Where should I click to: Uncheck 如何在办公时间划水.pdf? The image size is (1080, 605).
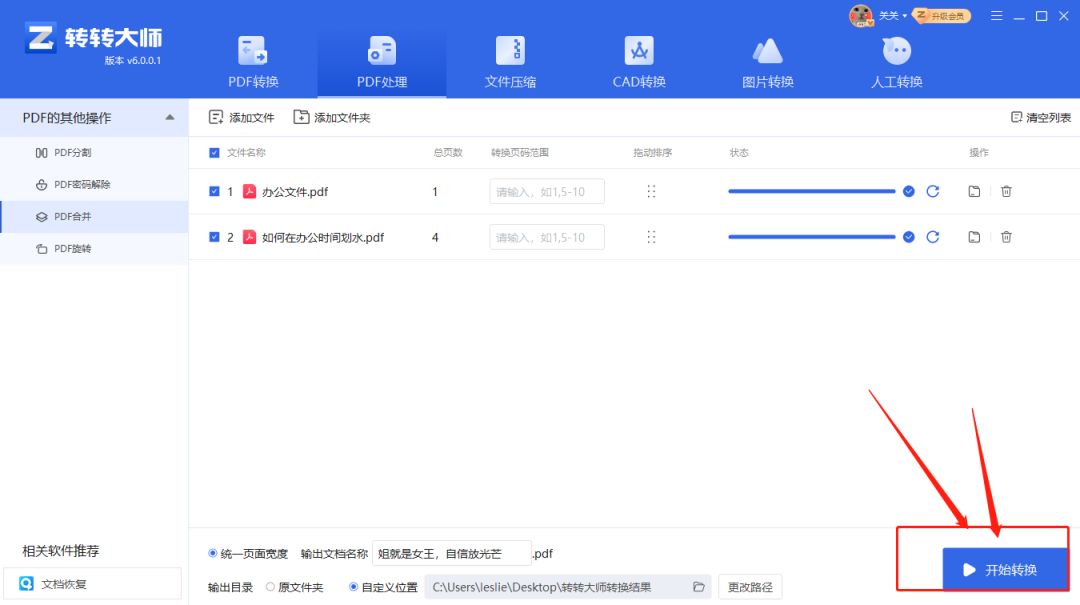click(214, 237)
